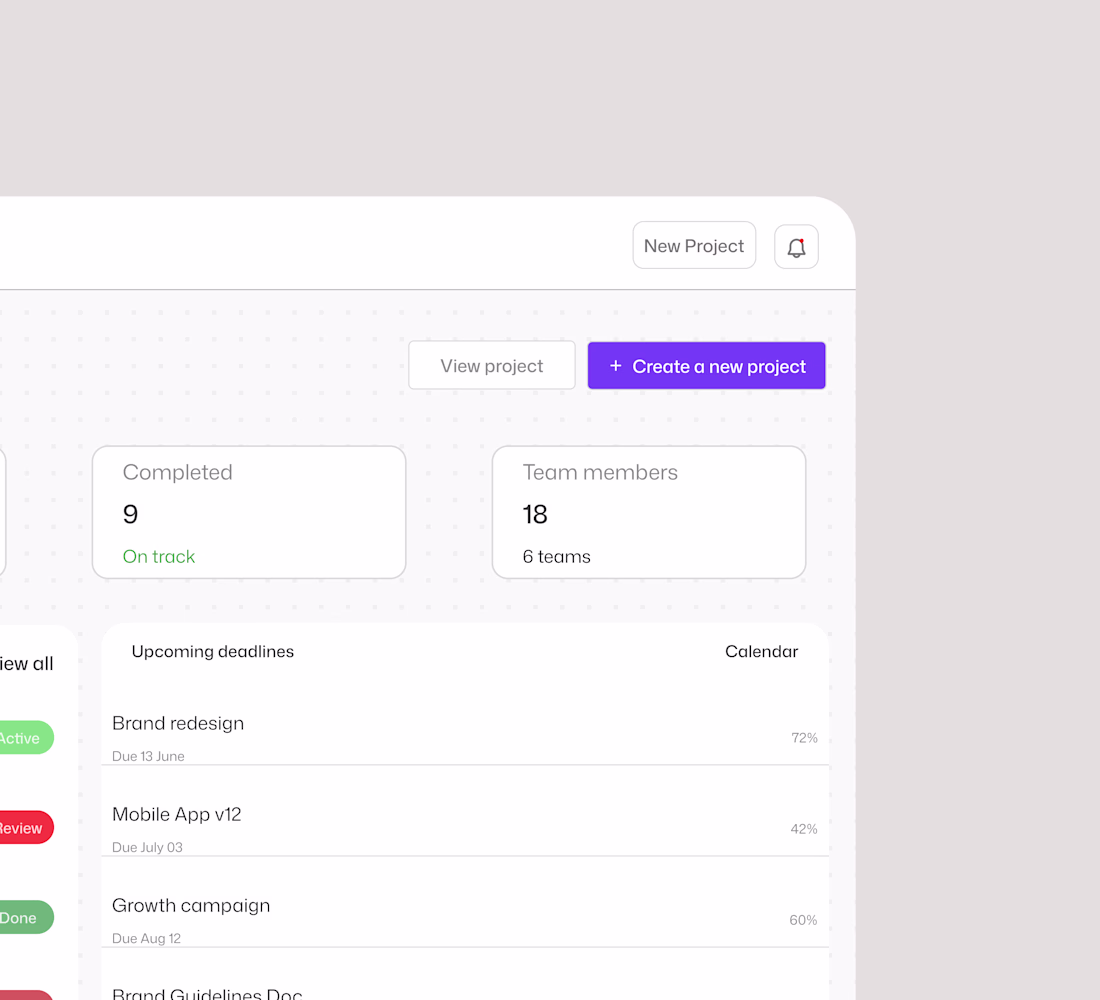Click the 60% progress value
1100x1000 pixels.
[x=803, y=920]
